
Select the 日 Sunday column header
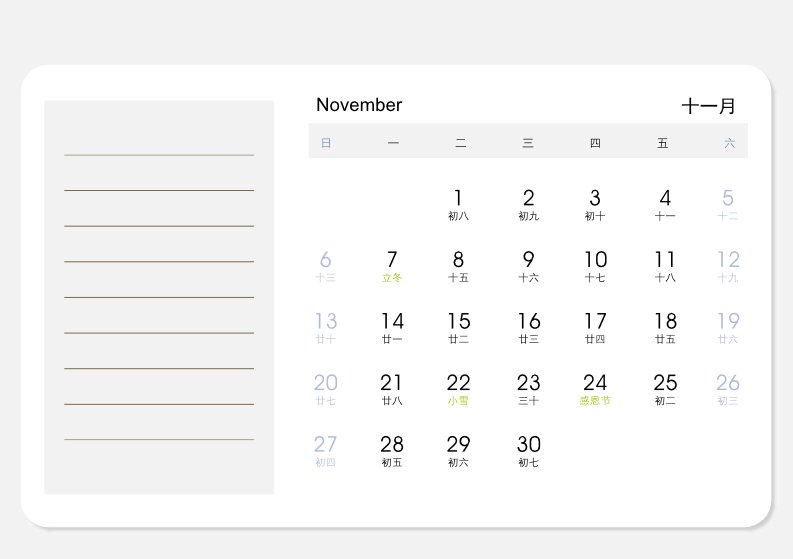click(x=326, y=143)
